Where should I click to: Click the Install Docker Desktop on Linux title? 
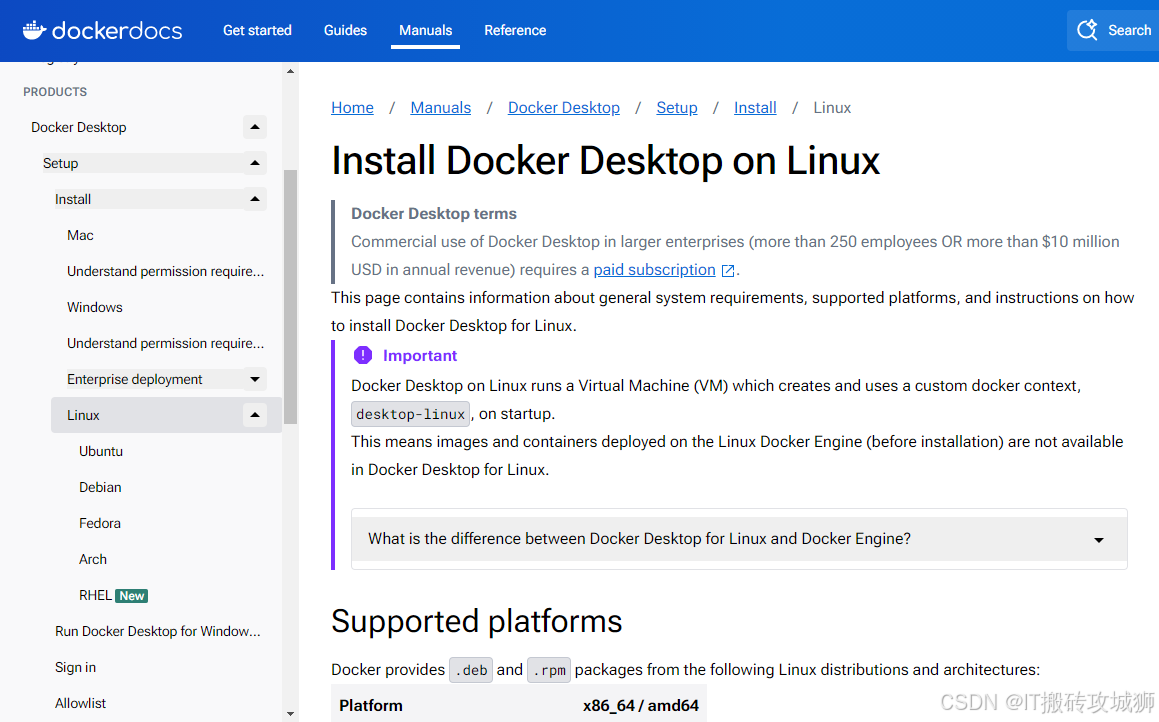605,161
